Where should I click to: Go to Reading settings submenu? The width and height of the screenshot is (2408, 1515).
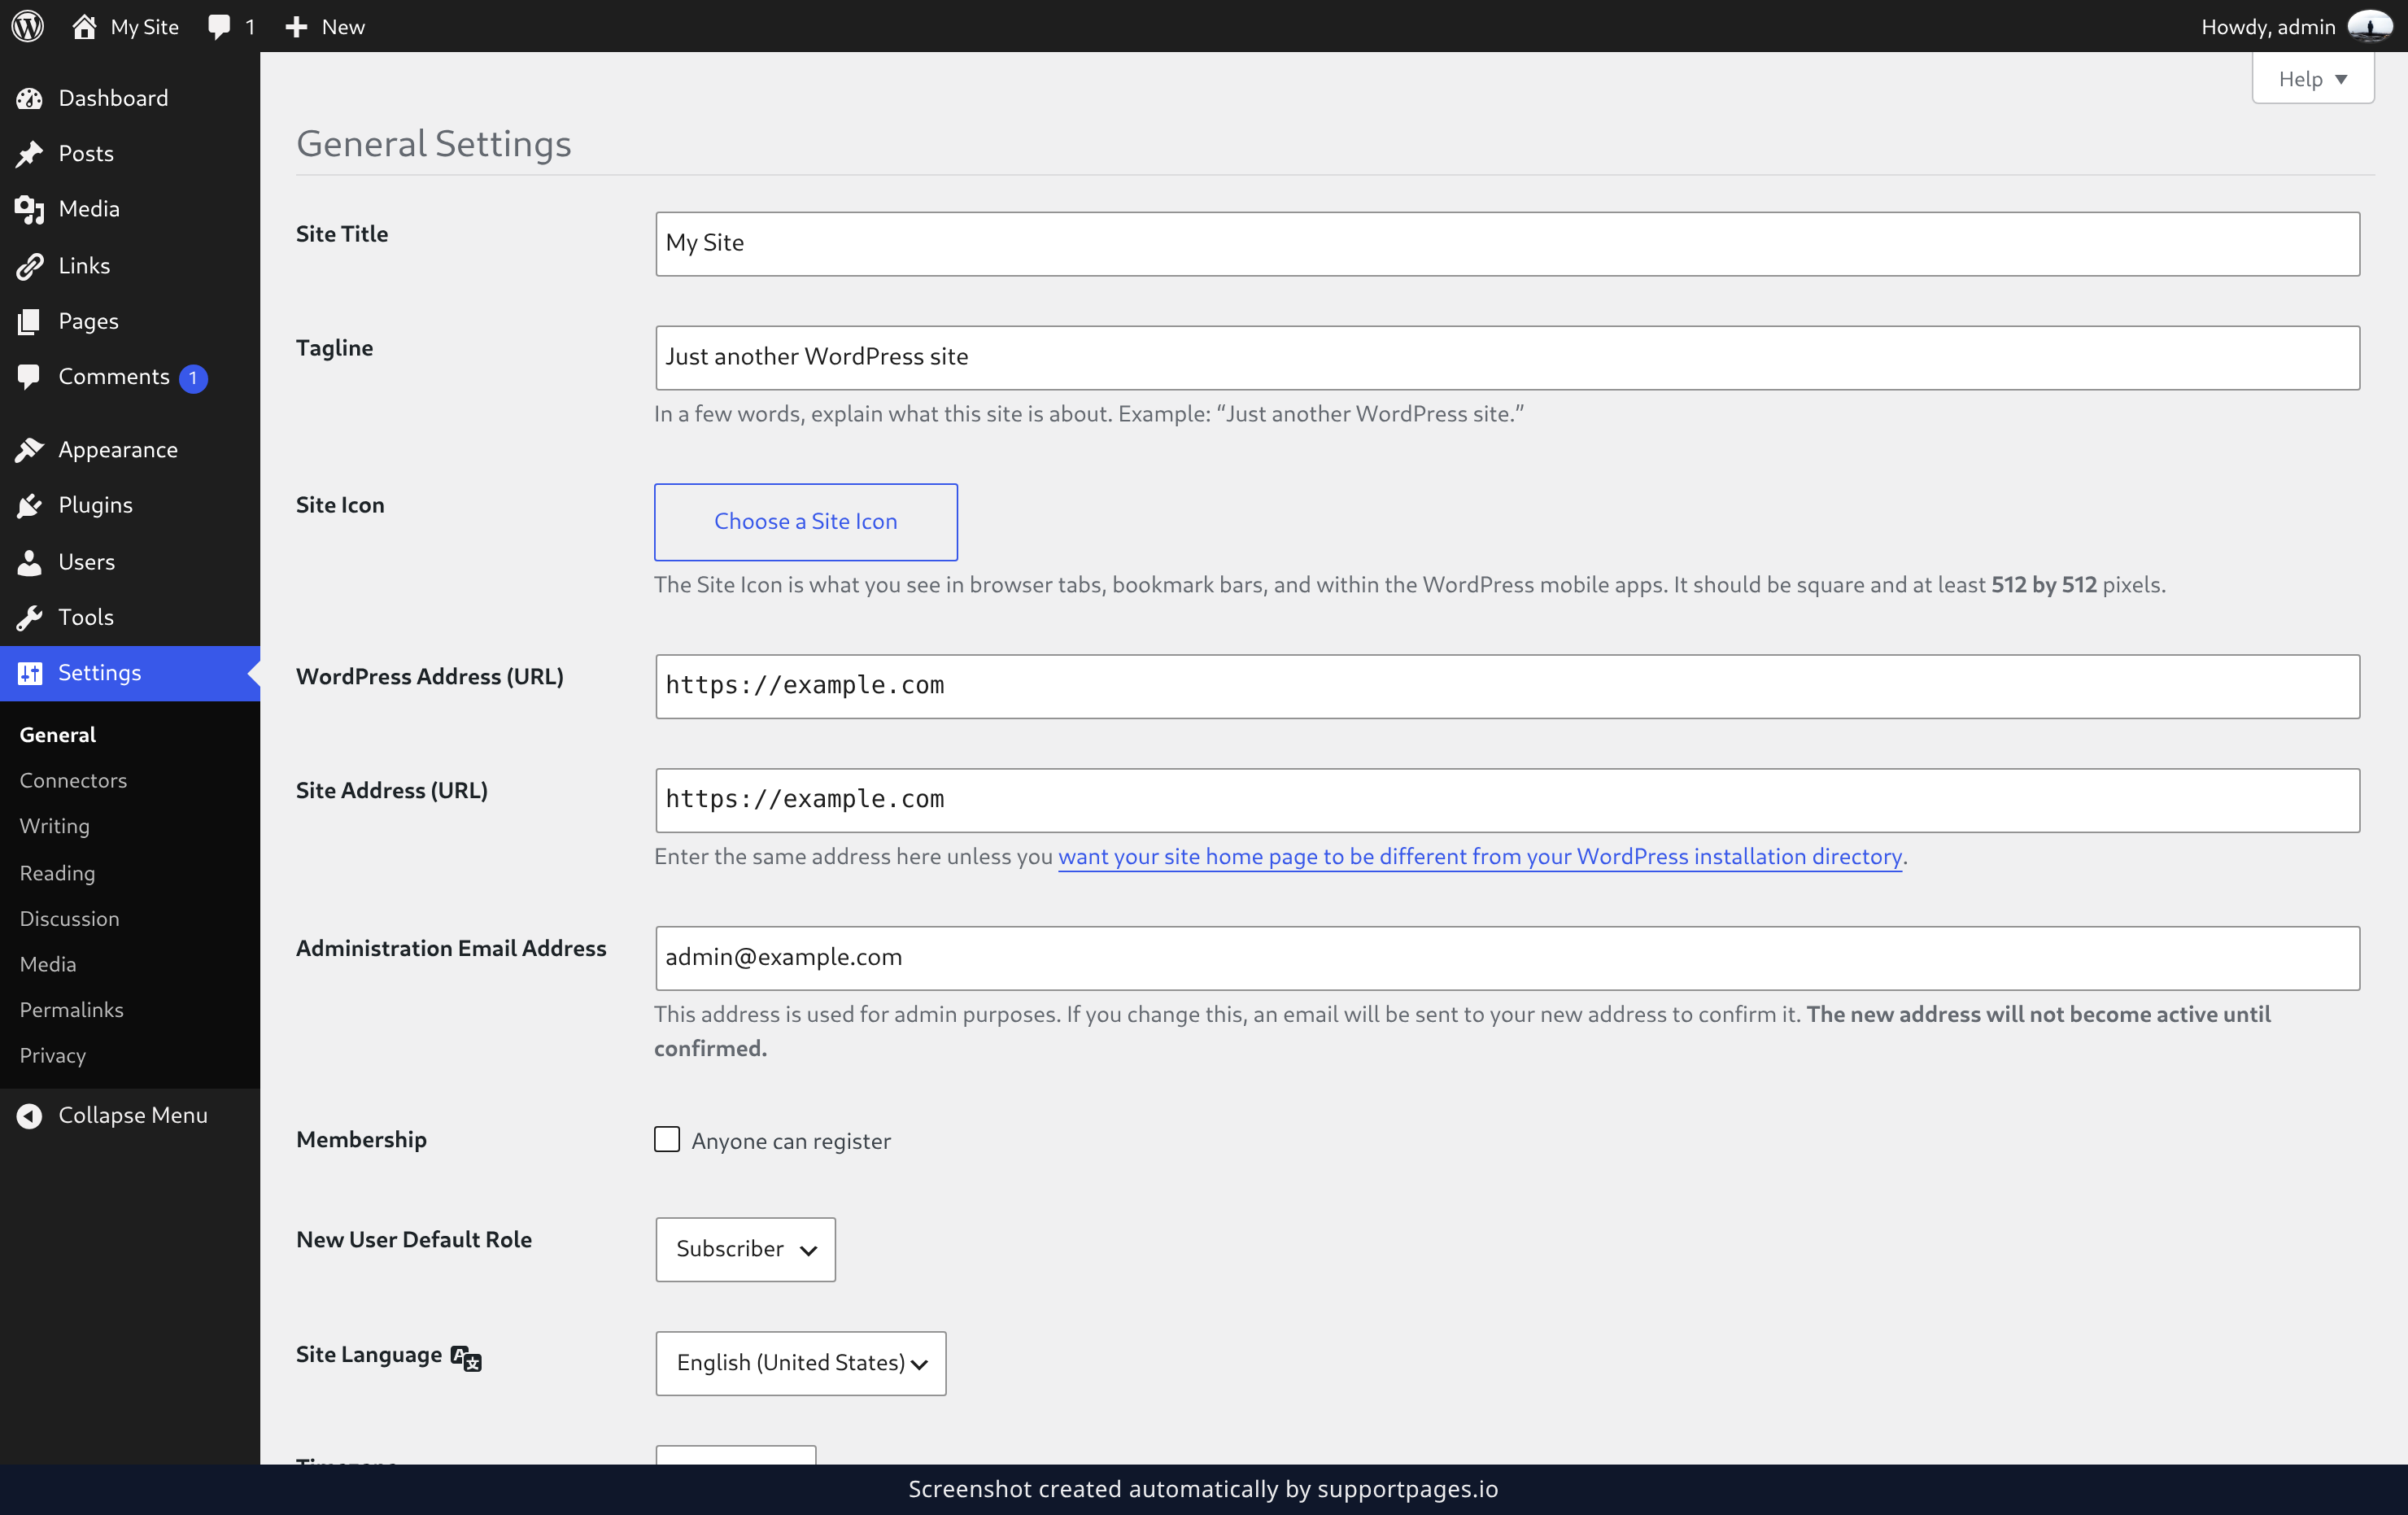point(57,873)
